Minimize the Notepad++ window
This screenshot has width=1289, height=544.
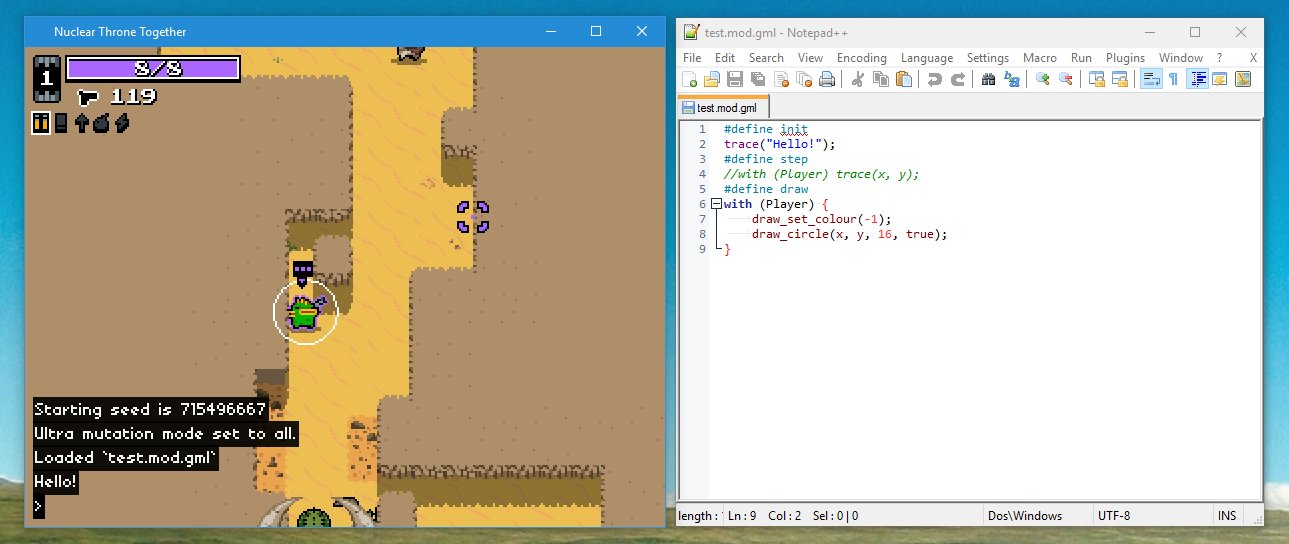point(1148,32)
